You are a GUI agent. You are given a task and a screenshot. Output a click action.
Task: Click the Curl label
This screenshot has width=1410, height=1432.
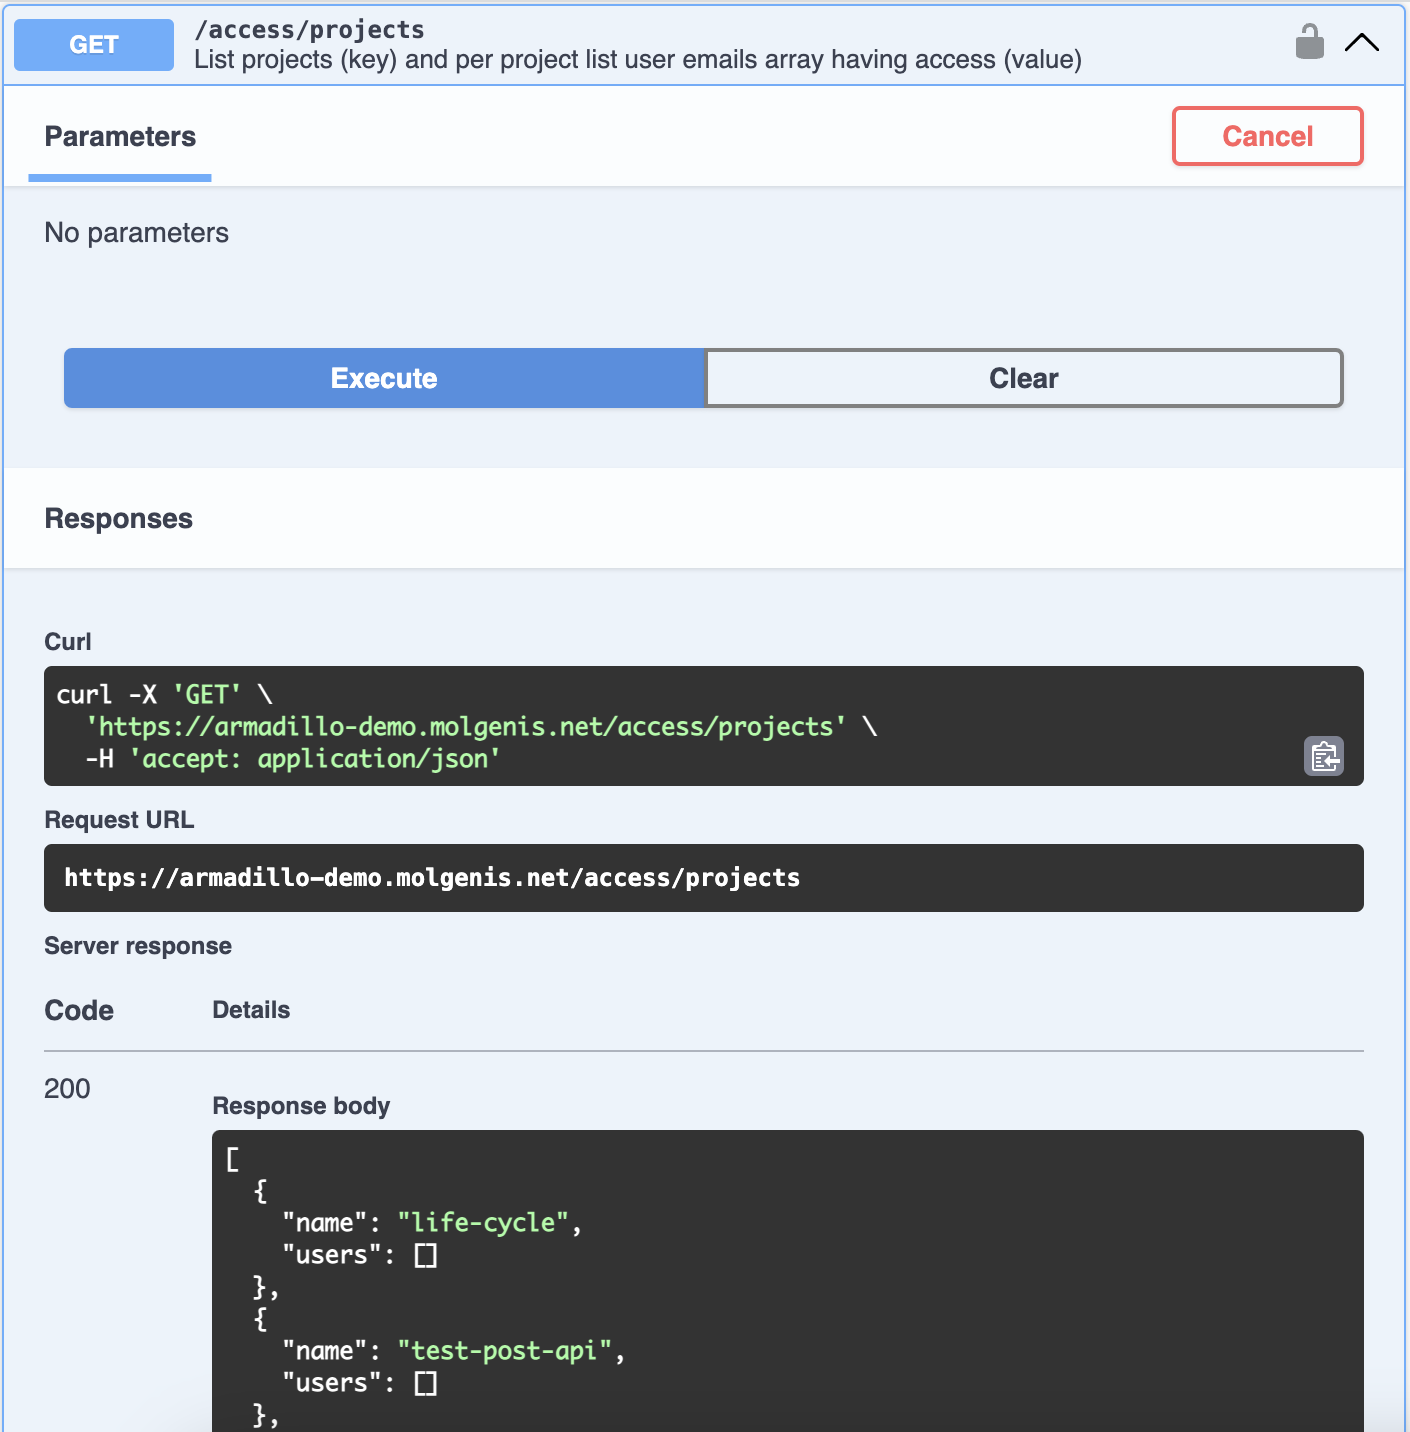(x=68, y=642)
